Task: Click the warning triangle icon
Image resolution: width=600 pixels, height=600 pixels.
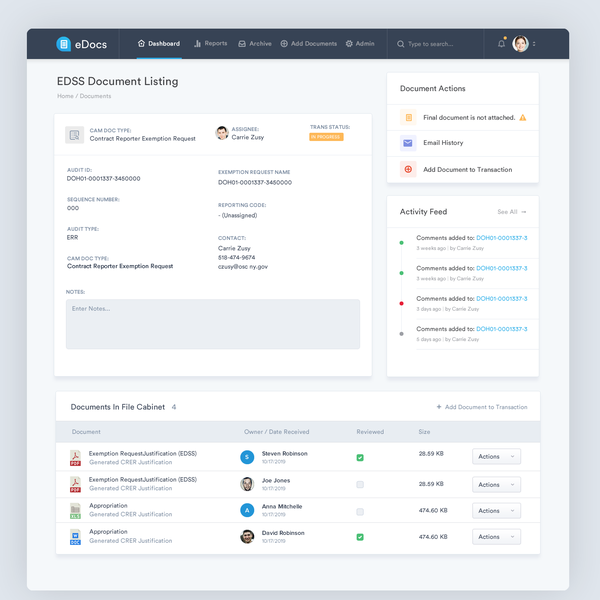Action: click(x=523, y=117)
